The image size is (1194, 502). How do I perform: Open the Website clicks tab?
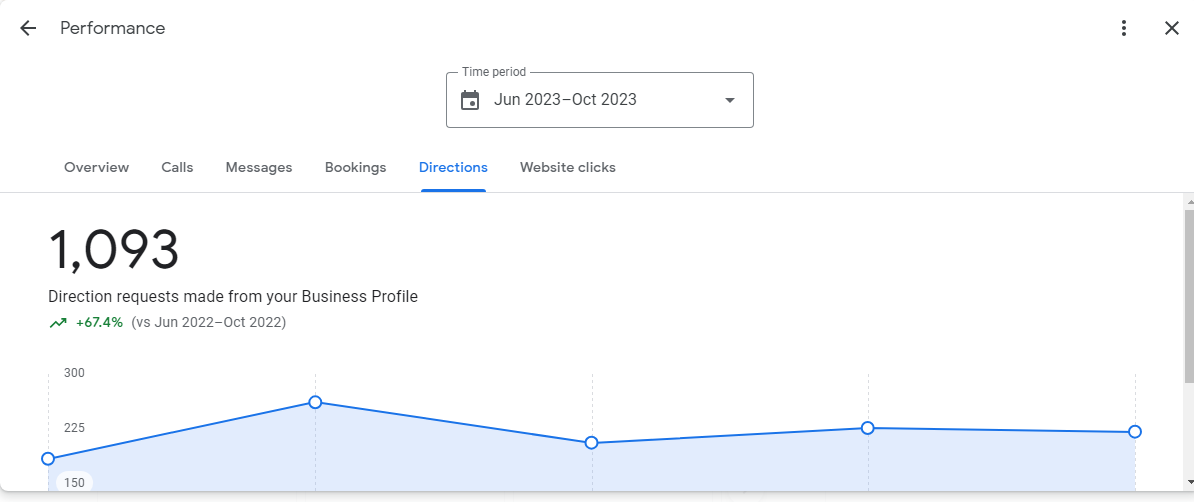tap(568, 168)
